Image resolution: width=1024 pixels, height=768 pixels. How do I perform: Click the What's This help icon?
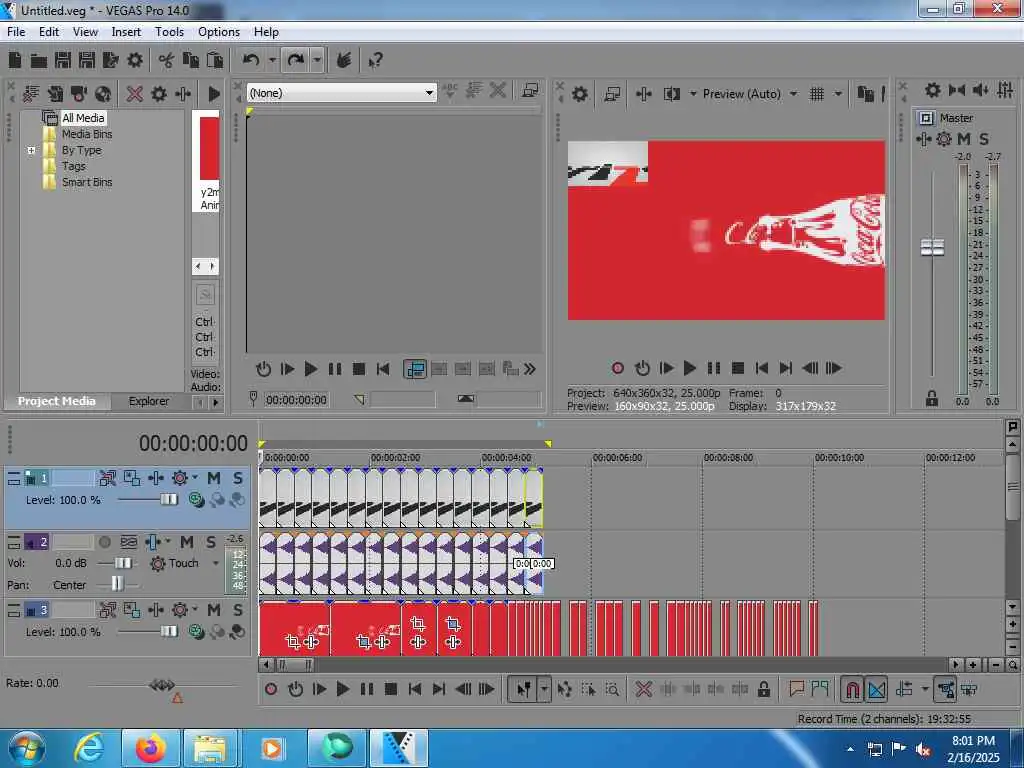coord(375,61)
